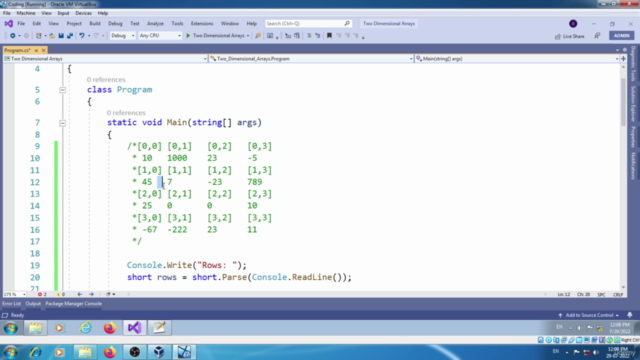Save the current file with Save icon
The height and width of the screenshot is (360, 640).
tap(61, 36)
